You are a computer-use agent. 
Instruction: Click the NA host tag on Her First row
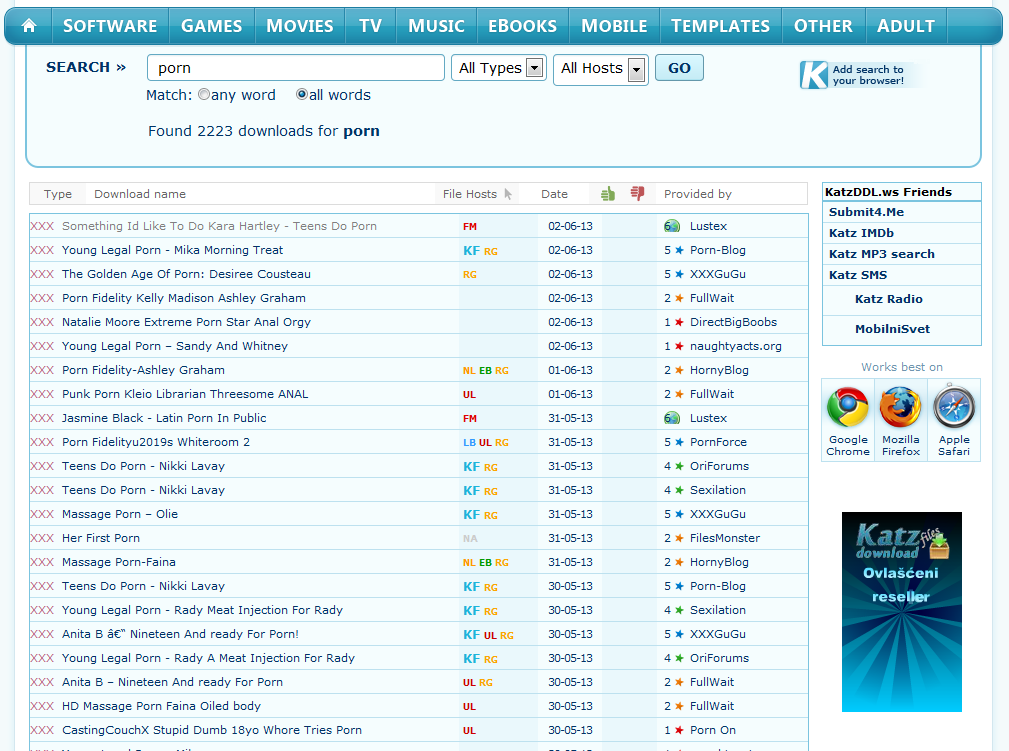pyautogui.click(x=470, y=539)
